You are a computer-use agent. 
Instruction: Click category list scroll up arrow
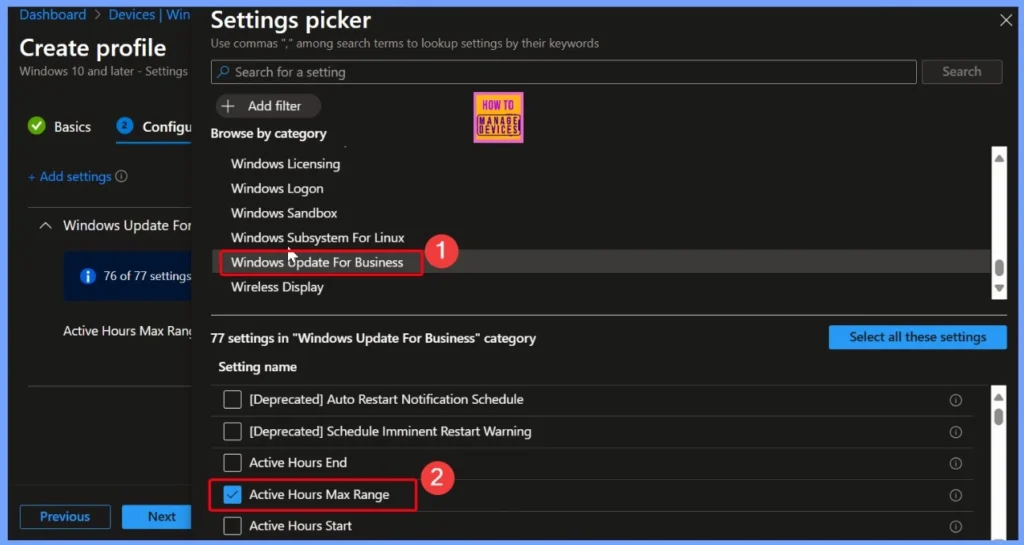pyautogui.click(x=999, y=158)
